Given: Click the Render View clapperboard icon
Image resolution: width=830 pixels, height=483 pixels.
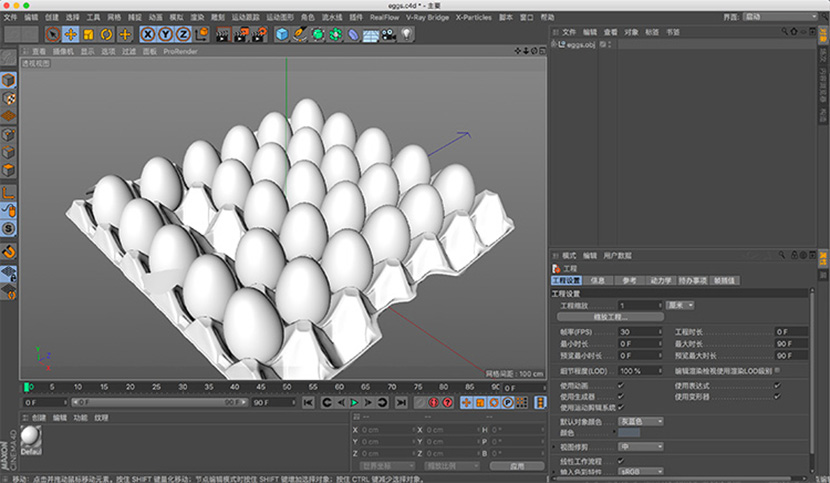Looking at the screenshot, I should [222, 34].
